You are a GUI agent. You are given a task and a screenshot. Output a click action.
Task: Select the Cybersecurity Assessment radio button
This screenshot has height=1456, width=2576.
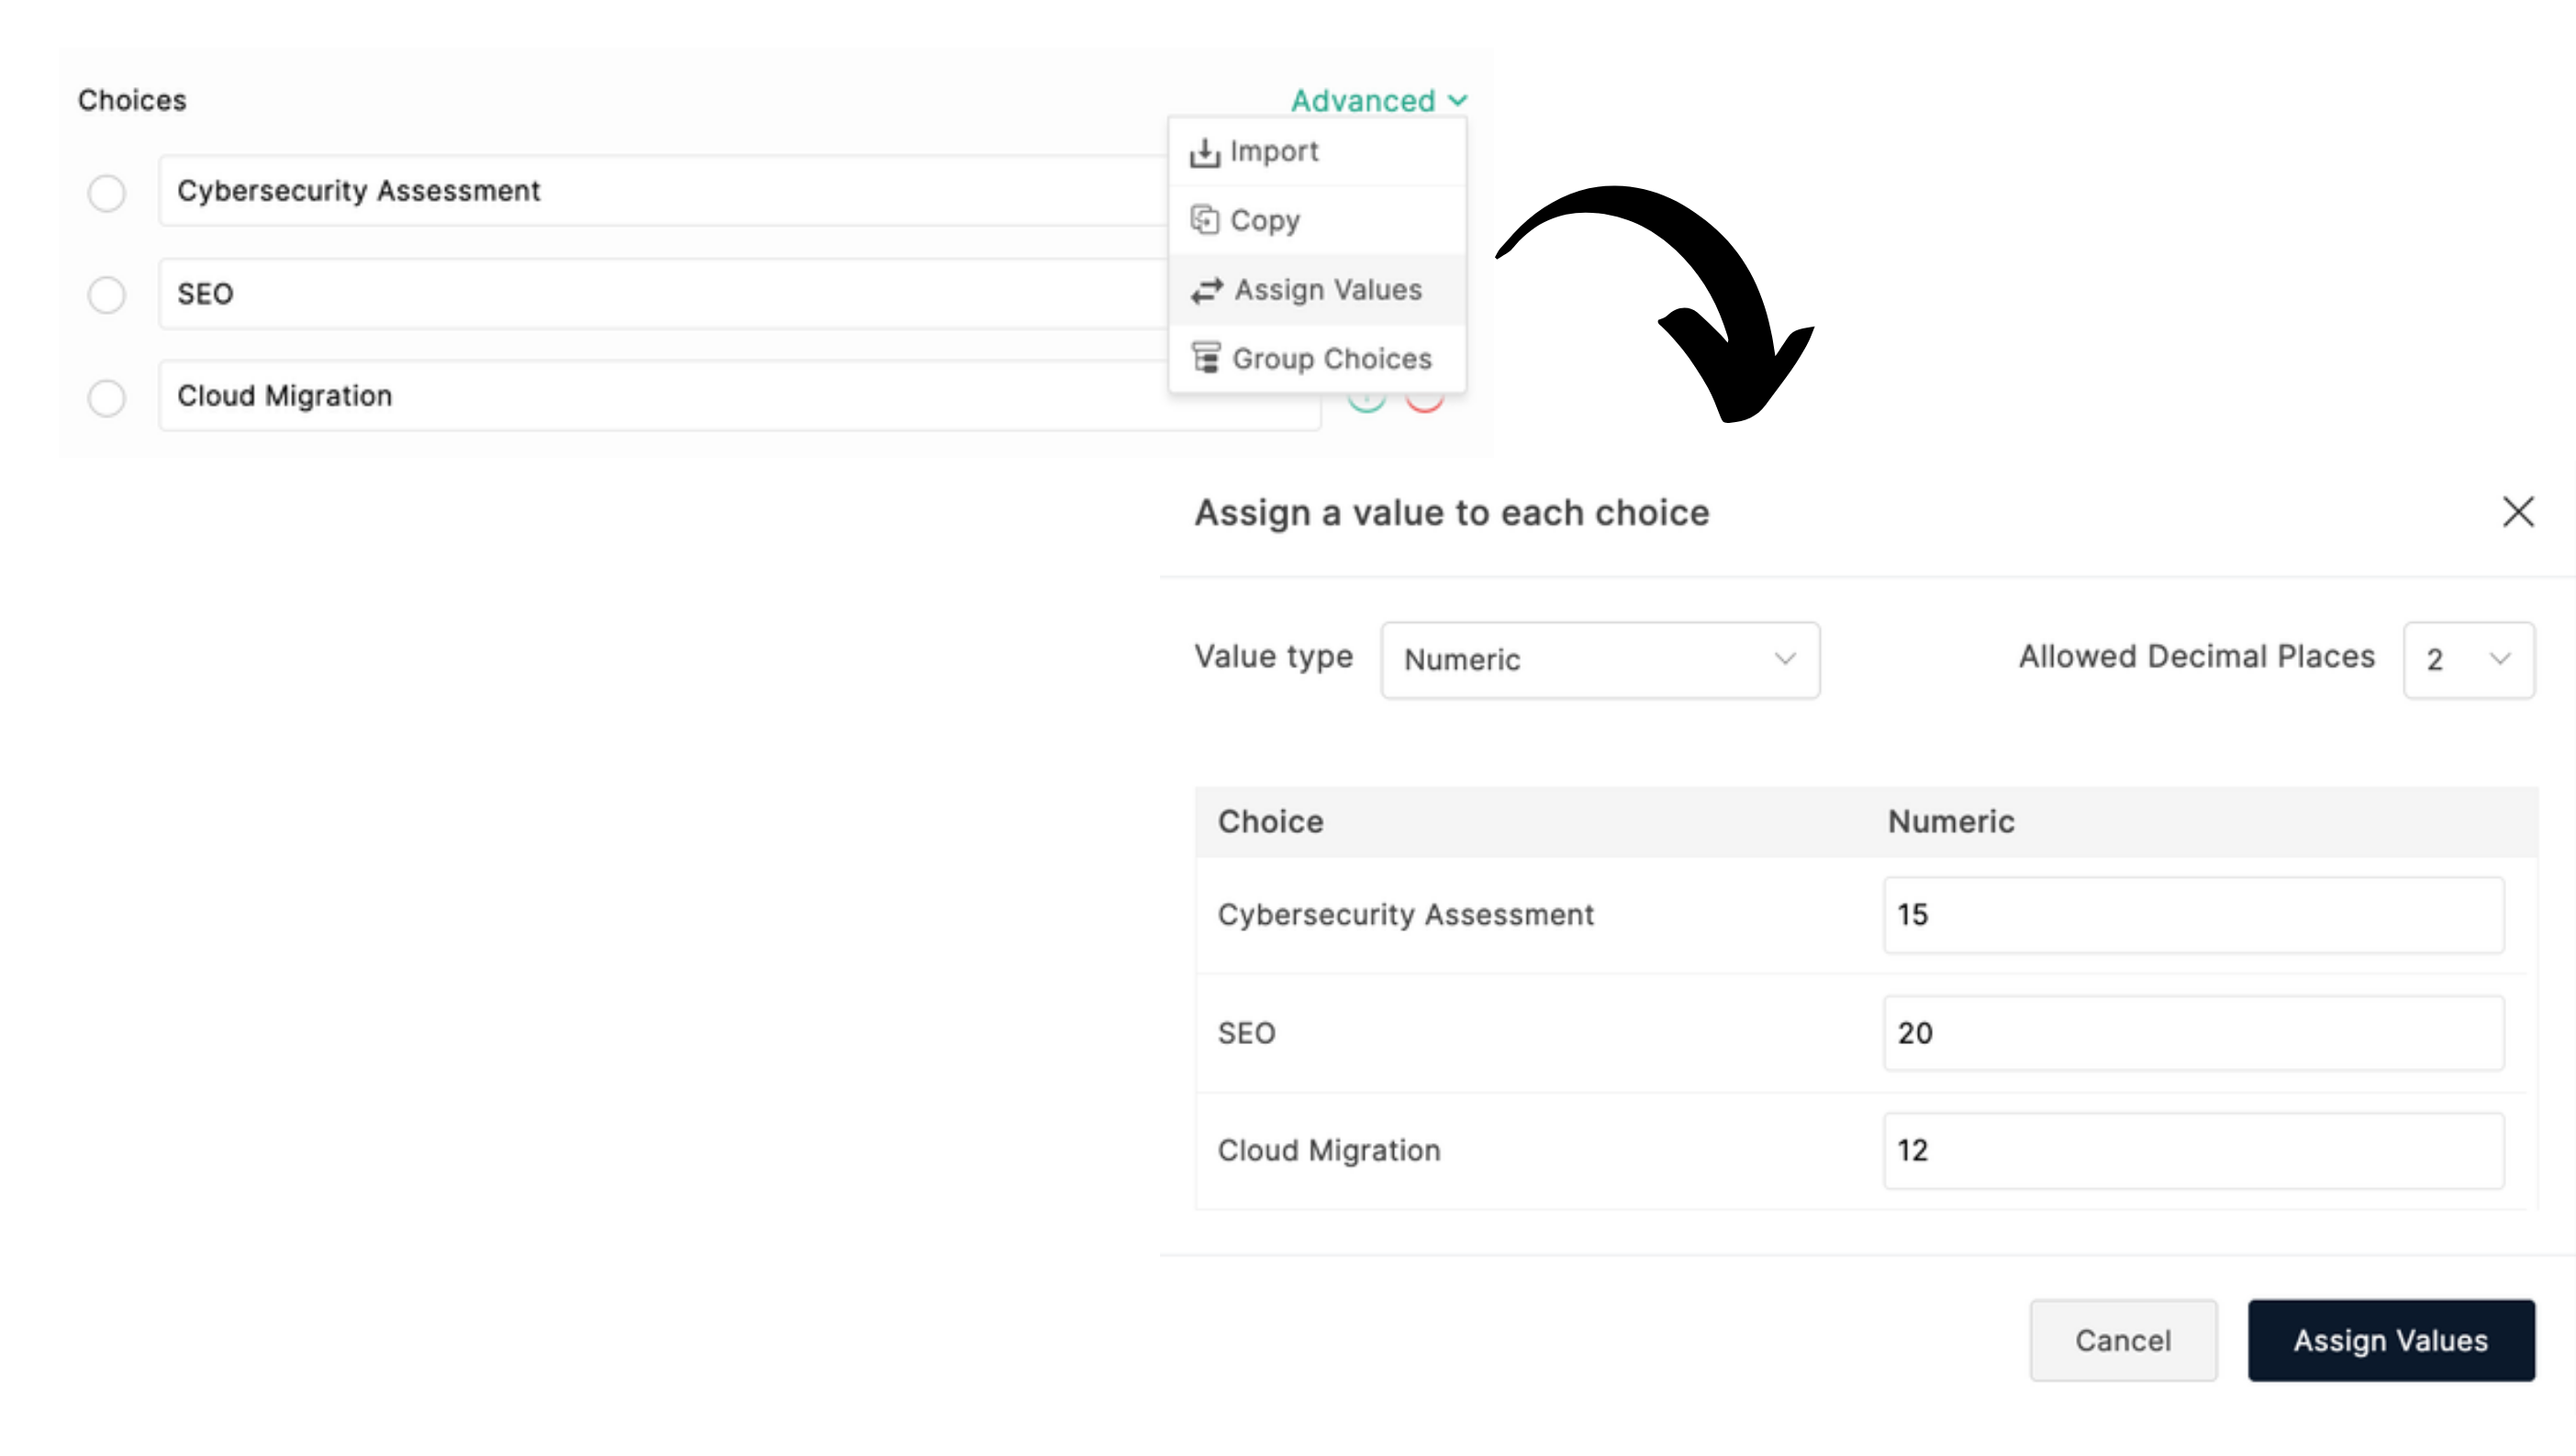click(106, 193)
